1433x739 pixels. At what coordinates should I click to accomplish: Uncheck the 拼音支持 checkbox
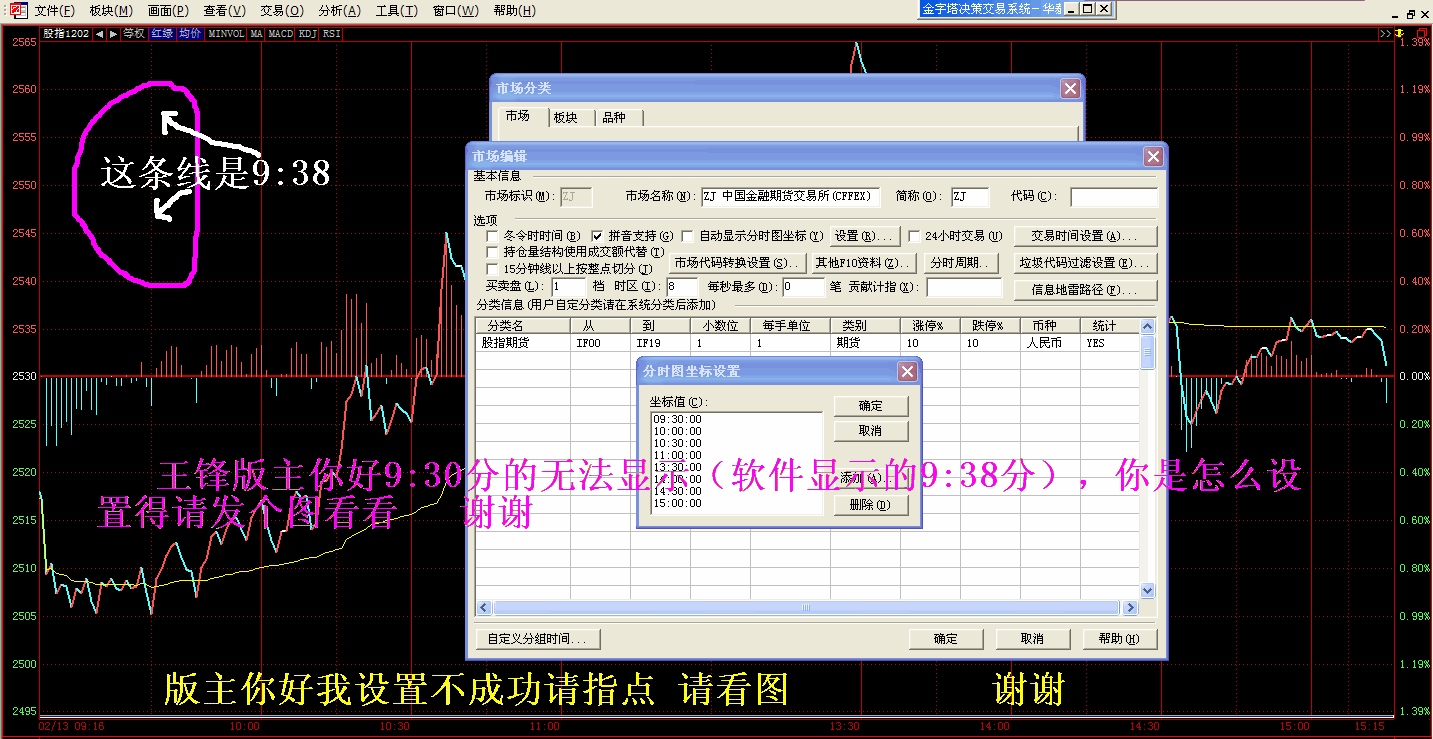coord(598,237)
